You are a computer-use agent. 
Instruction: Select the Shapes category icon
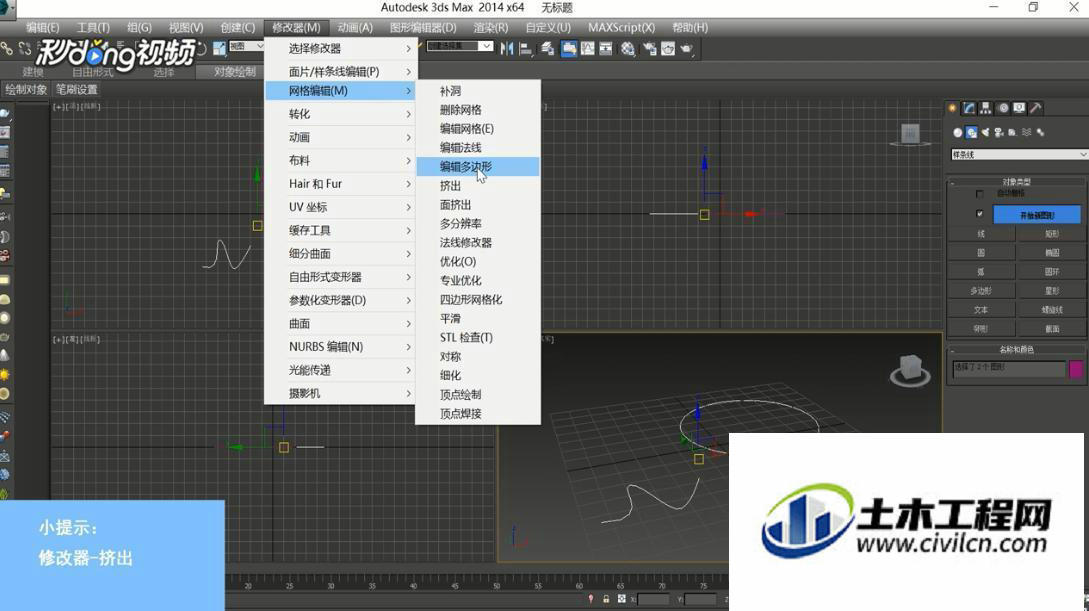pyautogui.click(x=971, y=132)
